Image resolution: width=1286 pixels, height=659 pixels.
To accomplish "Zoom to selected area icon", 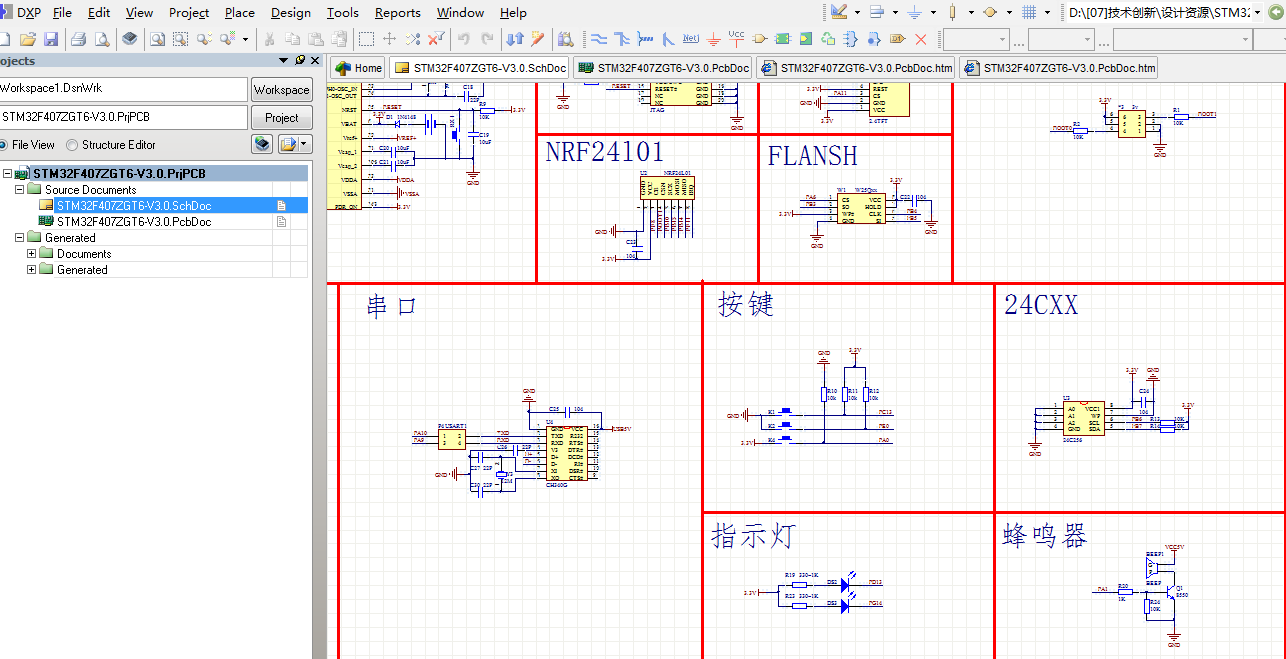I will pos(180,39).
